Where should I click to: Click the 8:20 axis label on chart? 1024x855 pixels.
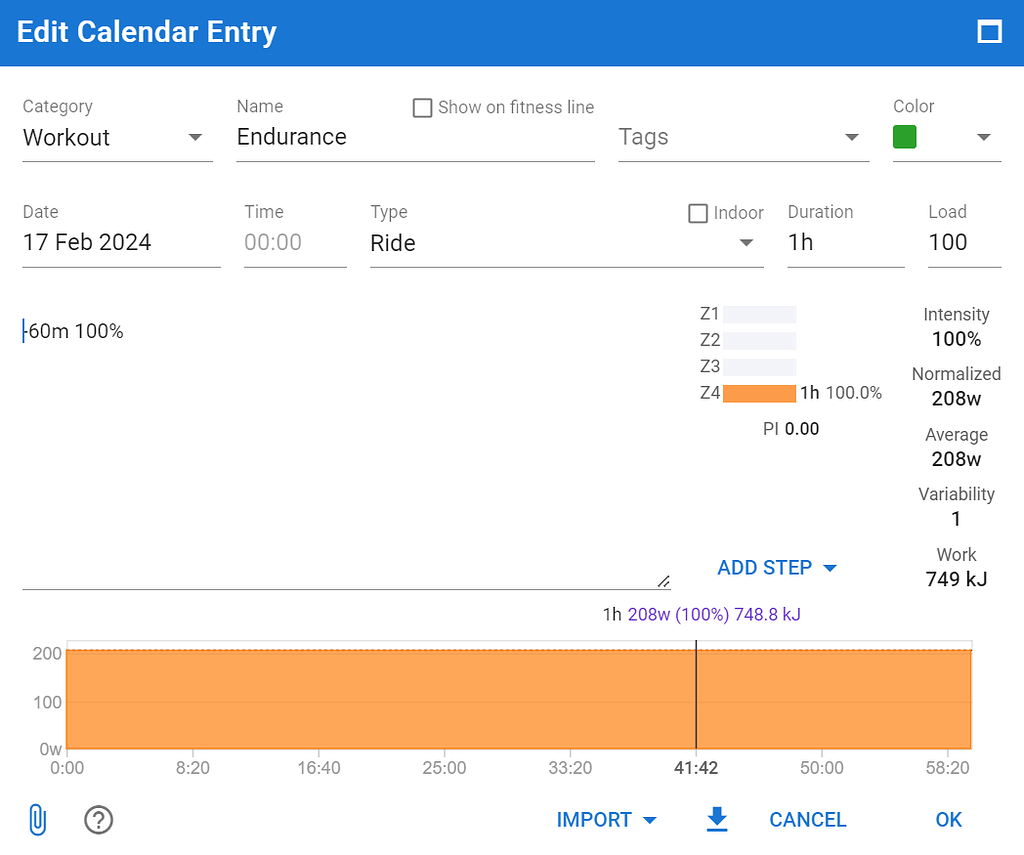coord(193,767)
